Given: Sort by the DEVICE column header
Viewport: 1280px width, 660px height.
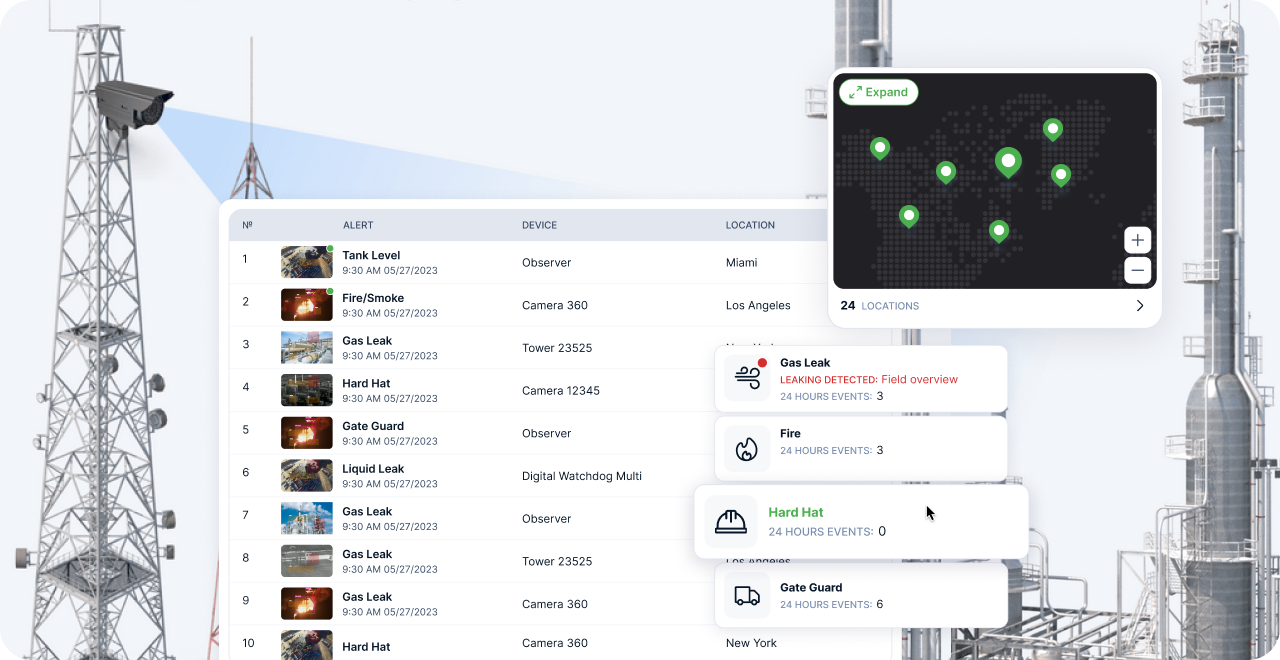Looking at the screenshot, I should (539, 225).
